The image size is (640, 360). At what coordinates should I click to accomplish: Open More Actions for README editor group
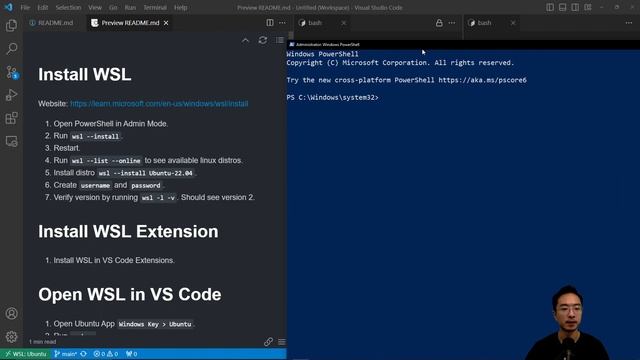click(x=282, y=23)
